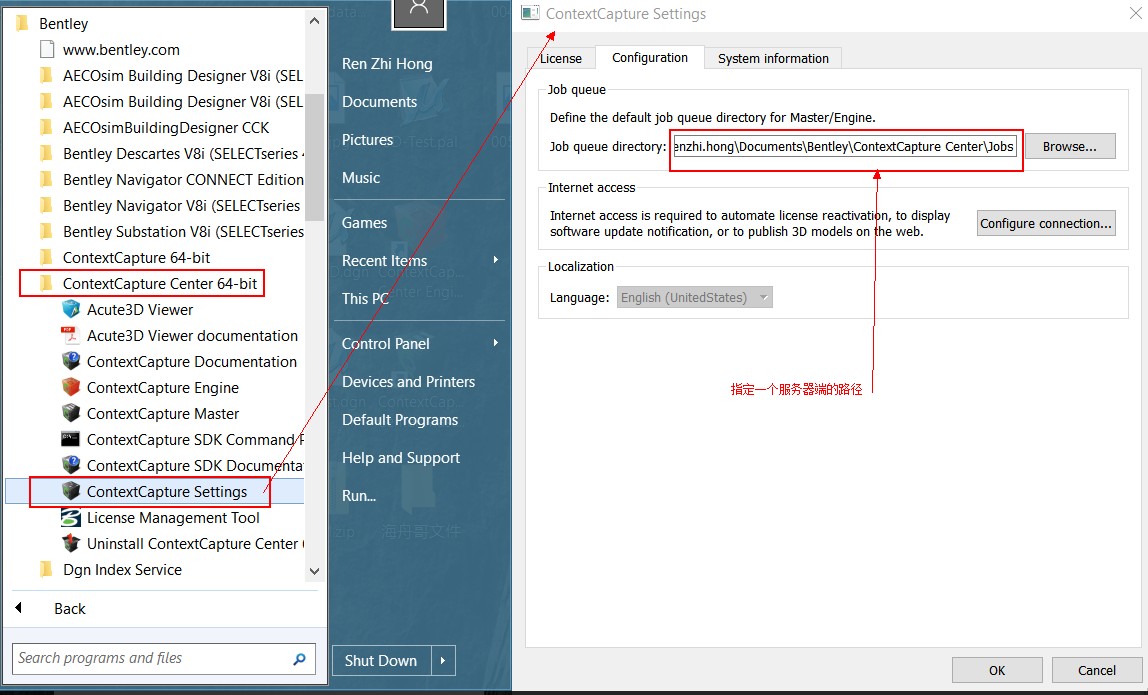Close the ContextCapture Settings dialog

click(1135, 13)
